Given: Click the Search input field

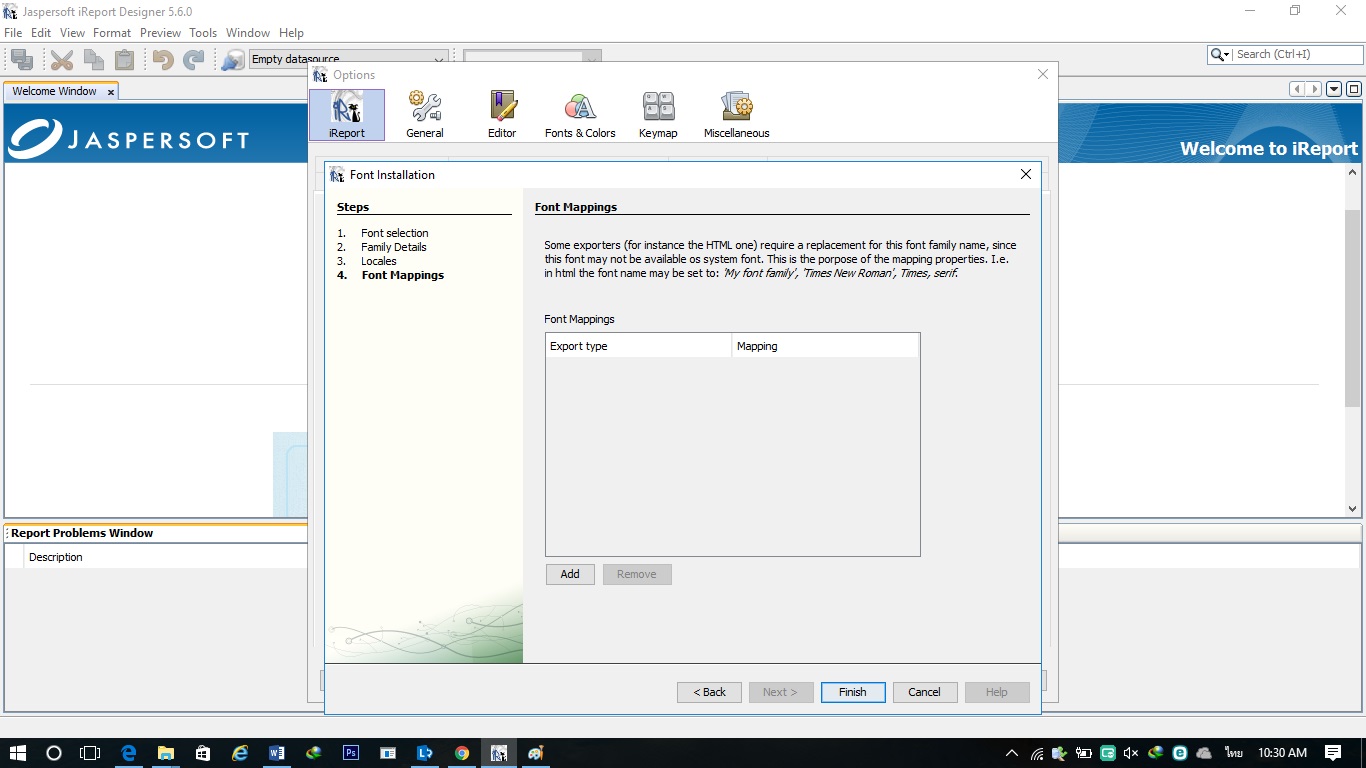Looking at the screenshot, I should pyautogui.click(x=1298, y=55).
